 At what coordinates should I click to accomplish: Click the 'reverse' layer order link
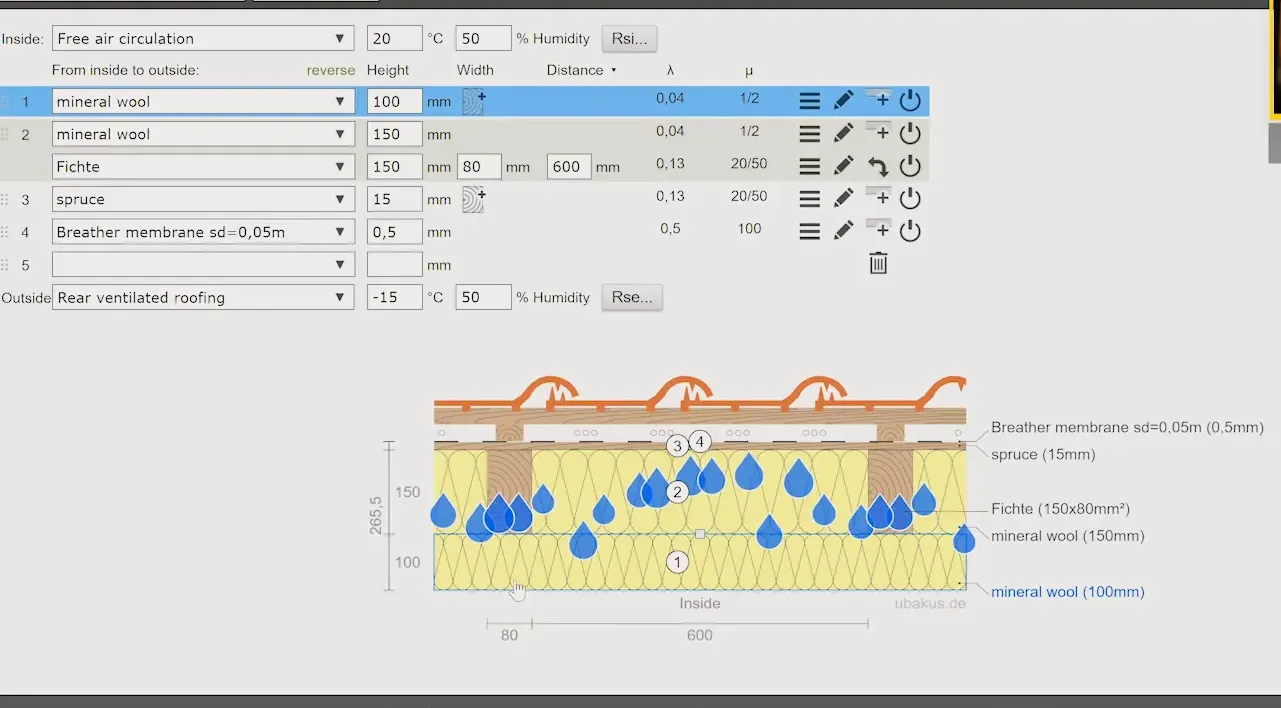[x=330, y=70]
